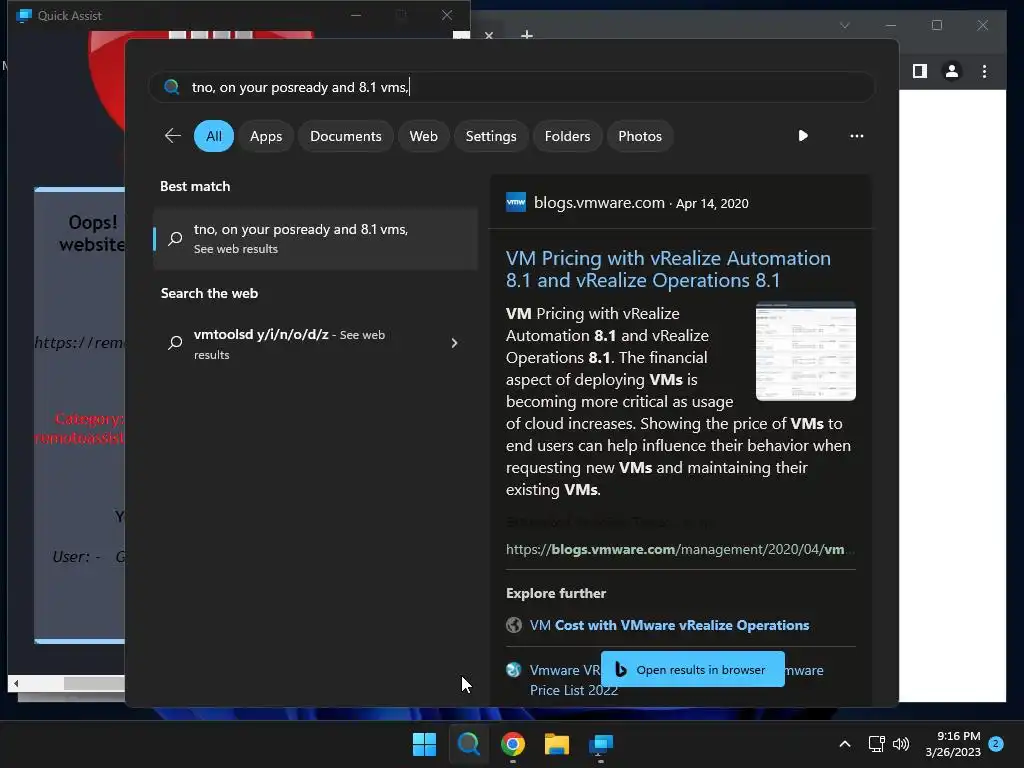Click the globe icon beside VM Cost link
This screenshot has height=768, width=1024.
pos(514,625)
